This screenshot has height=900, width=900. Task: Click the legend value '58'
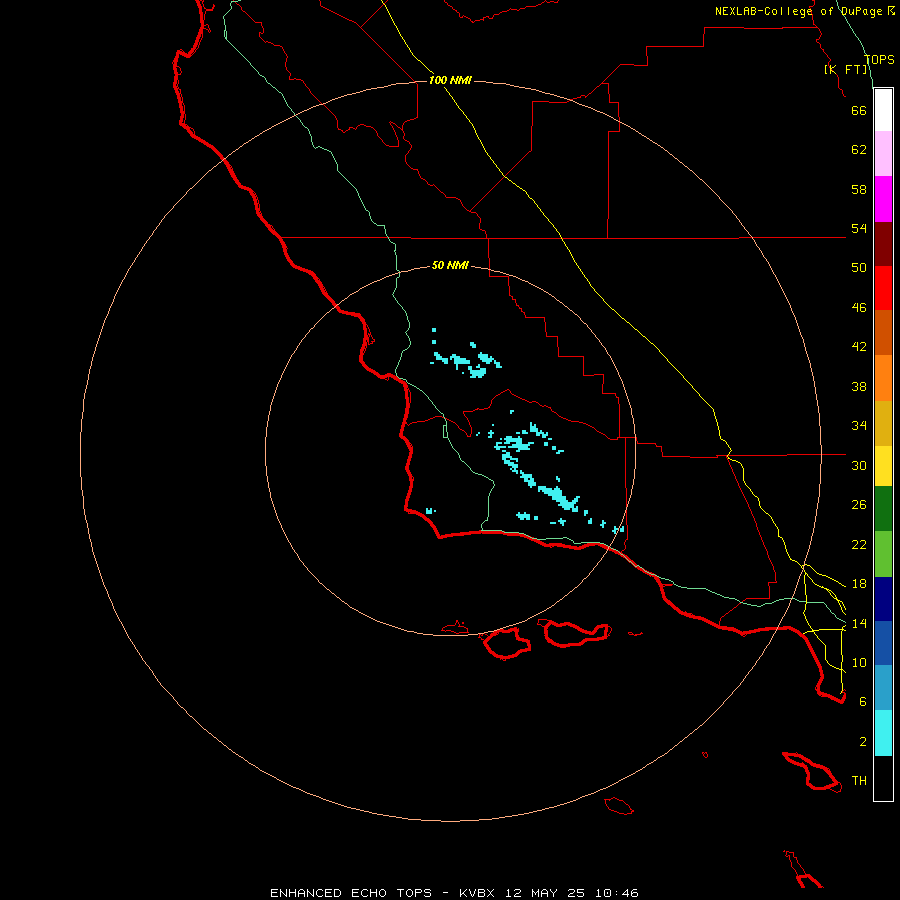click(x=859, y=189)
